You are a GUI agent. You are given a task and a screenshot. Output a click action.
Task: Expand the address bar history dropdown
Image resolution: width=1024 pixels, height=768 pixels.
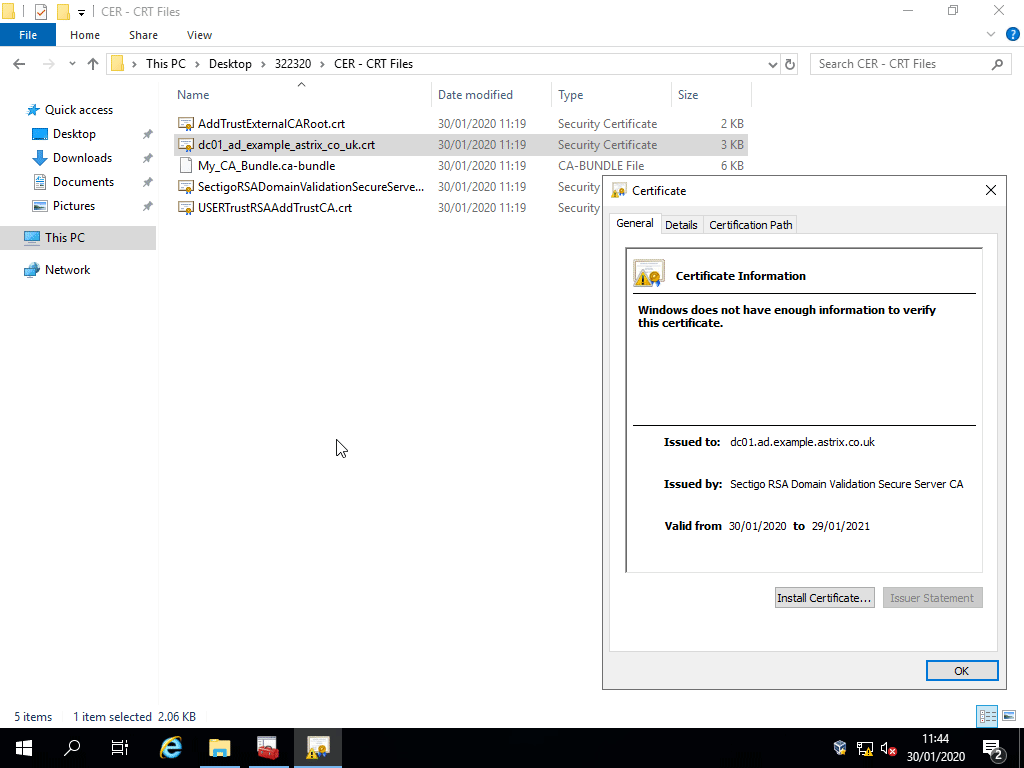coord(770,63)
